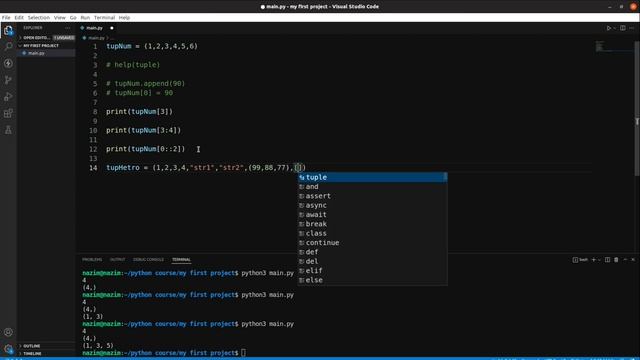Image resolution: width=640 pixels, height=360 pixels.
Task: Open the Extensions view
Action: click(x=8, y=113)
